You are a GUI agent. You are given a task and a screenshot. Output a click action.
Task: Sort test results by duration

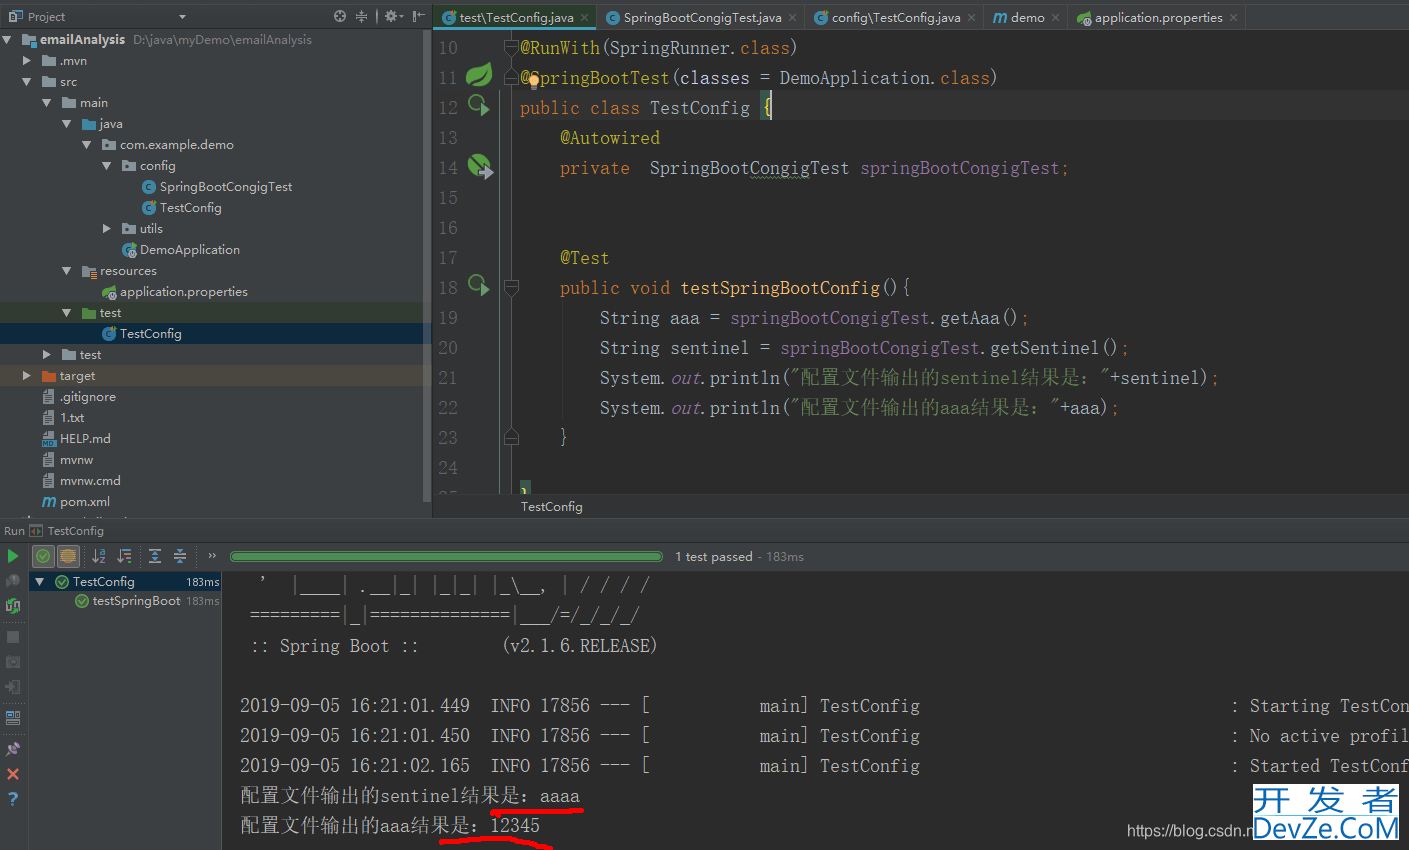pos(124,556)
